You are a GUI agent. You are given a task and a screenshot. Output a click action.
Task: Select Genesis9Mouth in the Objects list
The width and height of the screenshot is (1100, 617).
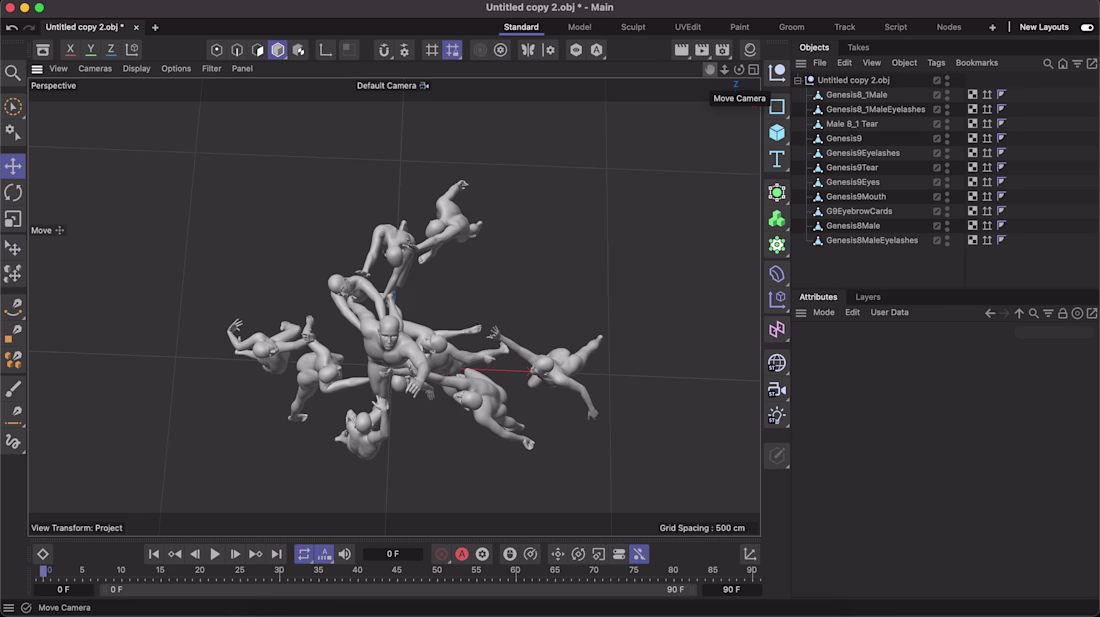tap(855, 197)
